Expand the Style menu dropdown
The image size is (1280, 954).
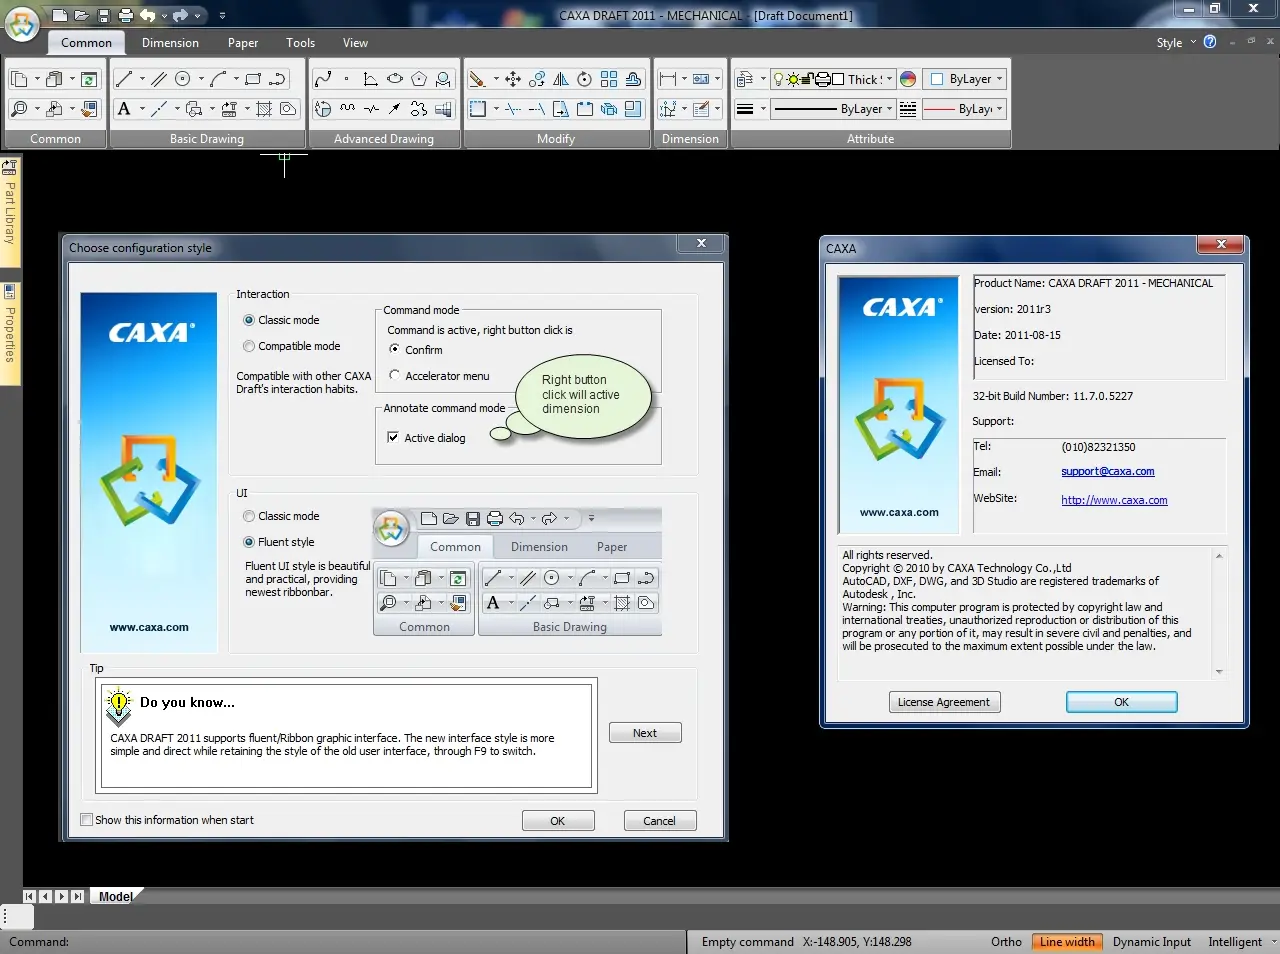pyautogui.click(x=1176, y=43)
